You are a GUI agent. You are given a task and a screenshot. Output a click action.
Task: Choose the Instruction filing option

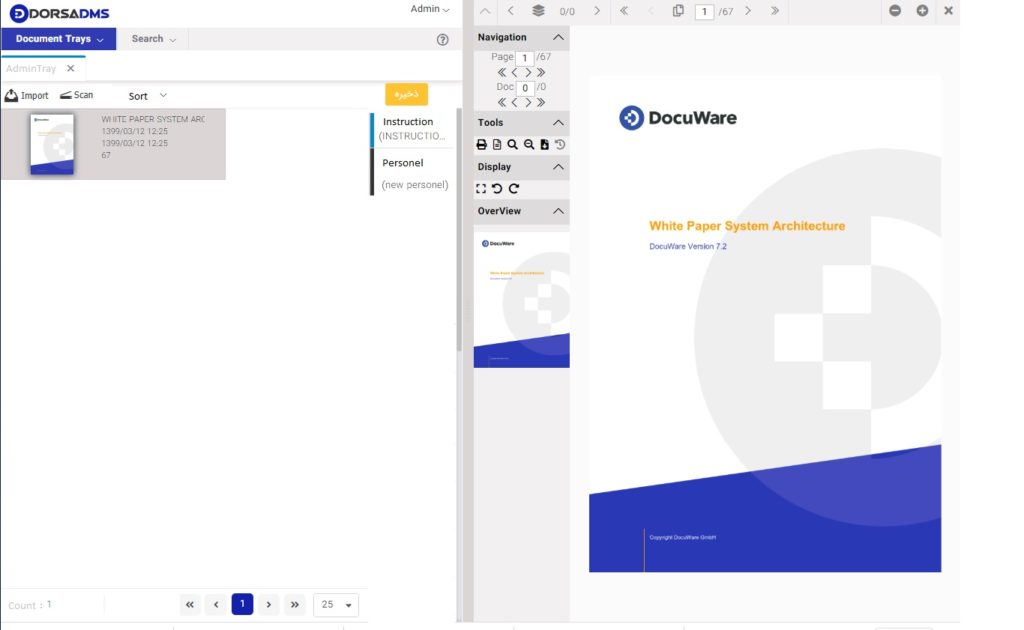(411, 129)
